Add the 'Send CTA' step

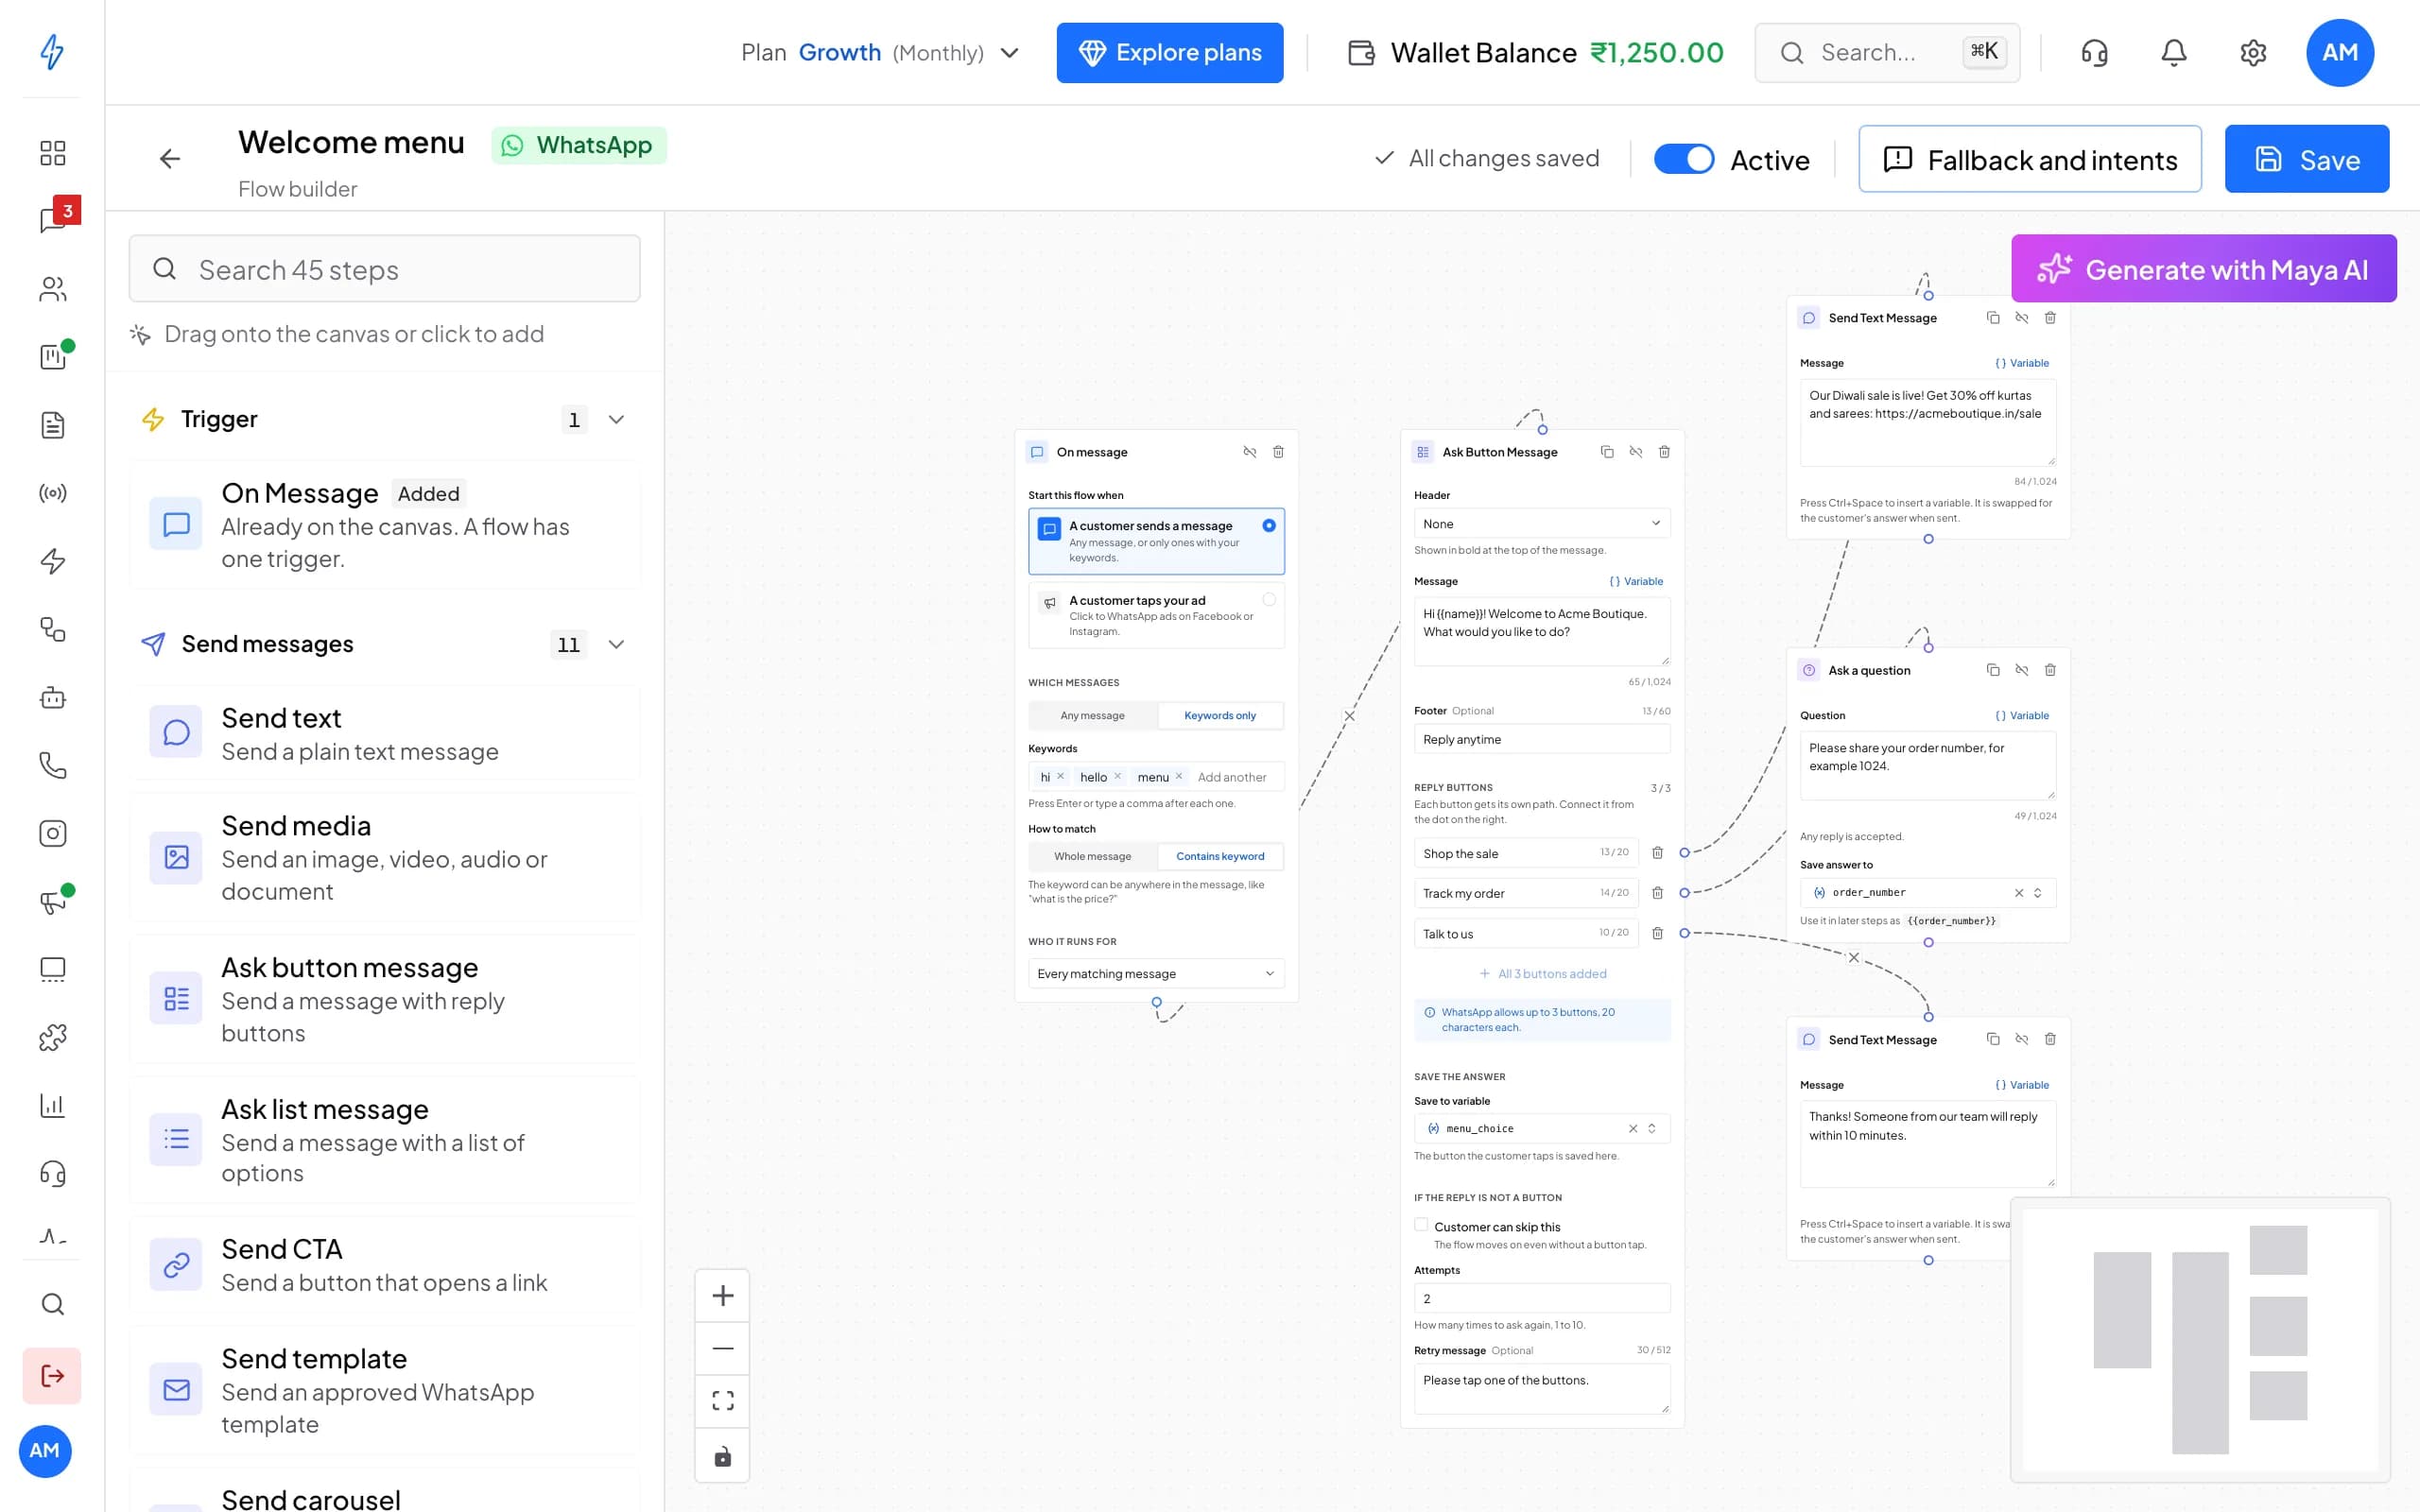385,1265
